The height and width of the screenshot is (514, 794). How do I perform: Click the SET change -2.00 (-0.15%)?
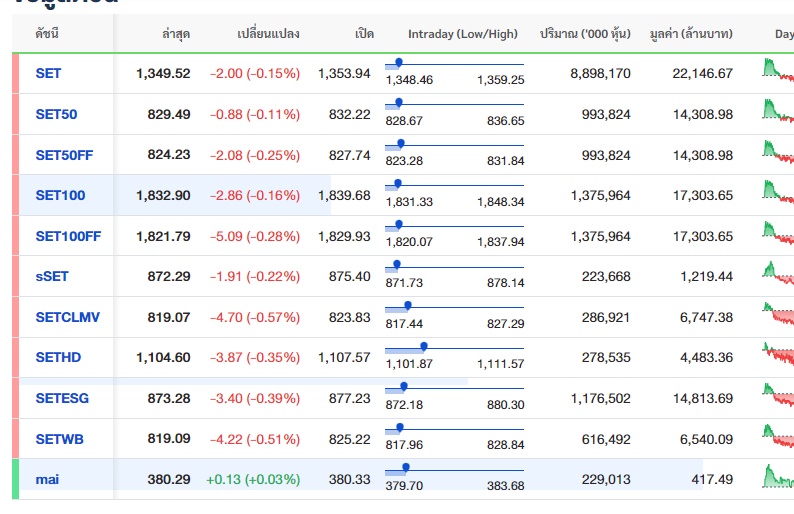point(255,73)
